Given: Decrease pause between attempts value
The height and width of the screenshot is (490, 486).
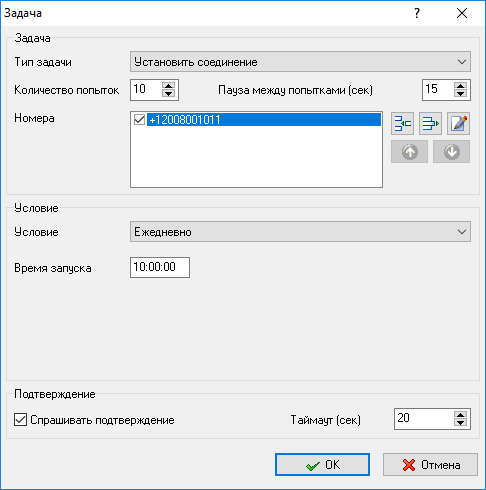Looking at the screenshot, I should [460, 94].
